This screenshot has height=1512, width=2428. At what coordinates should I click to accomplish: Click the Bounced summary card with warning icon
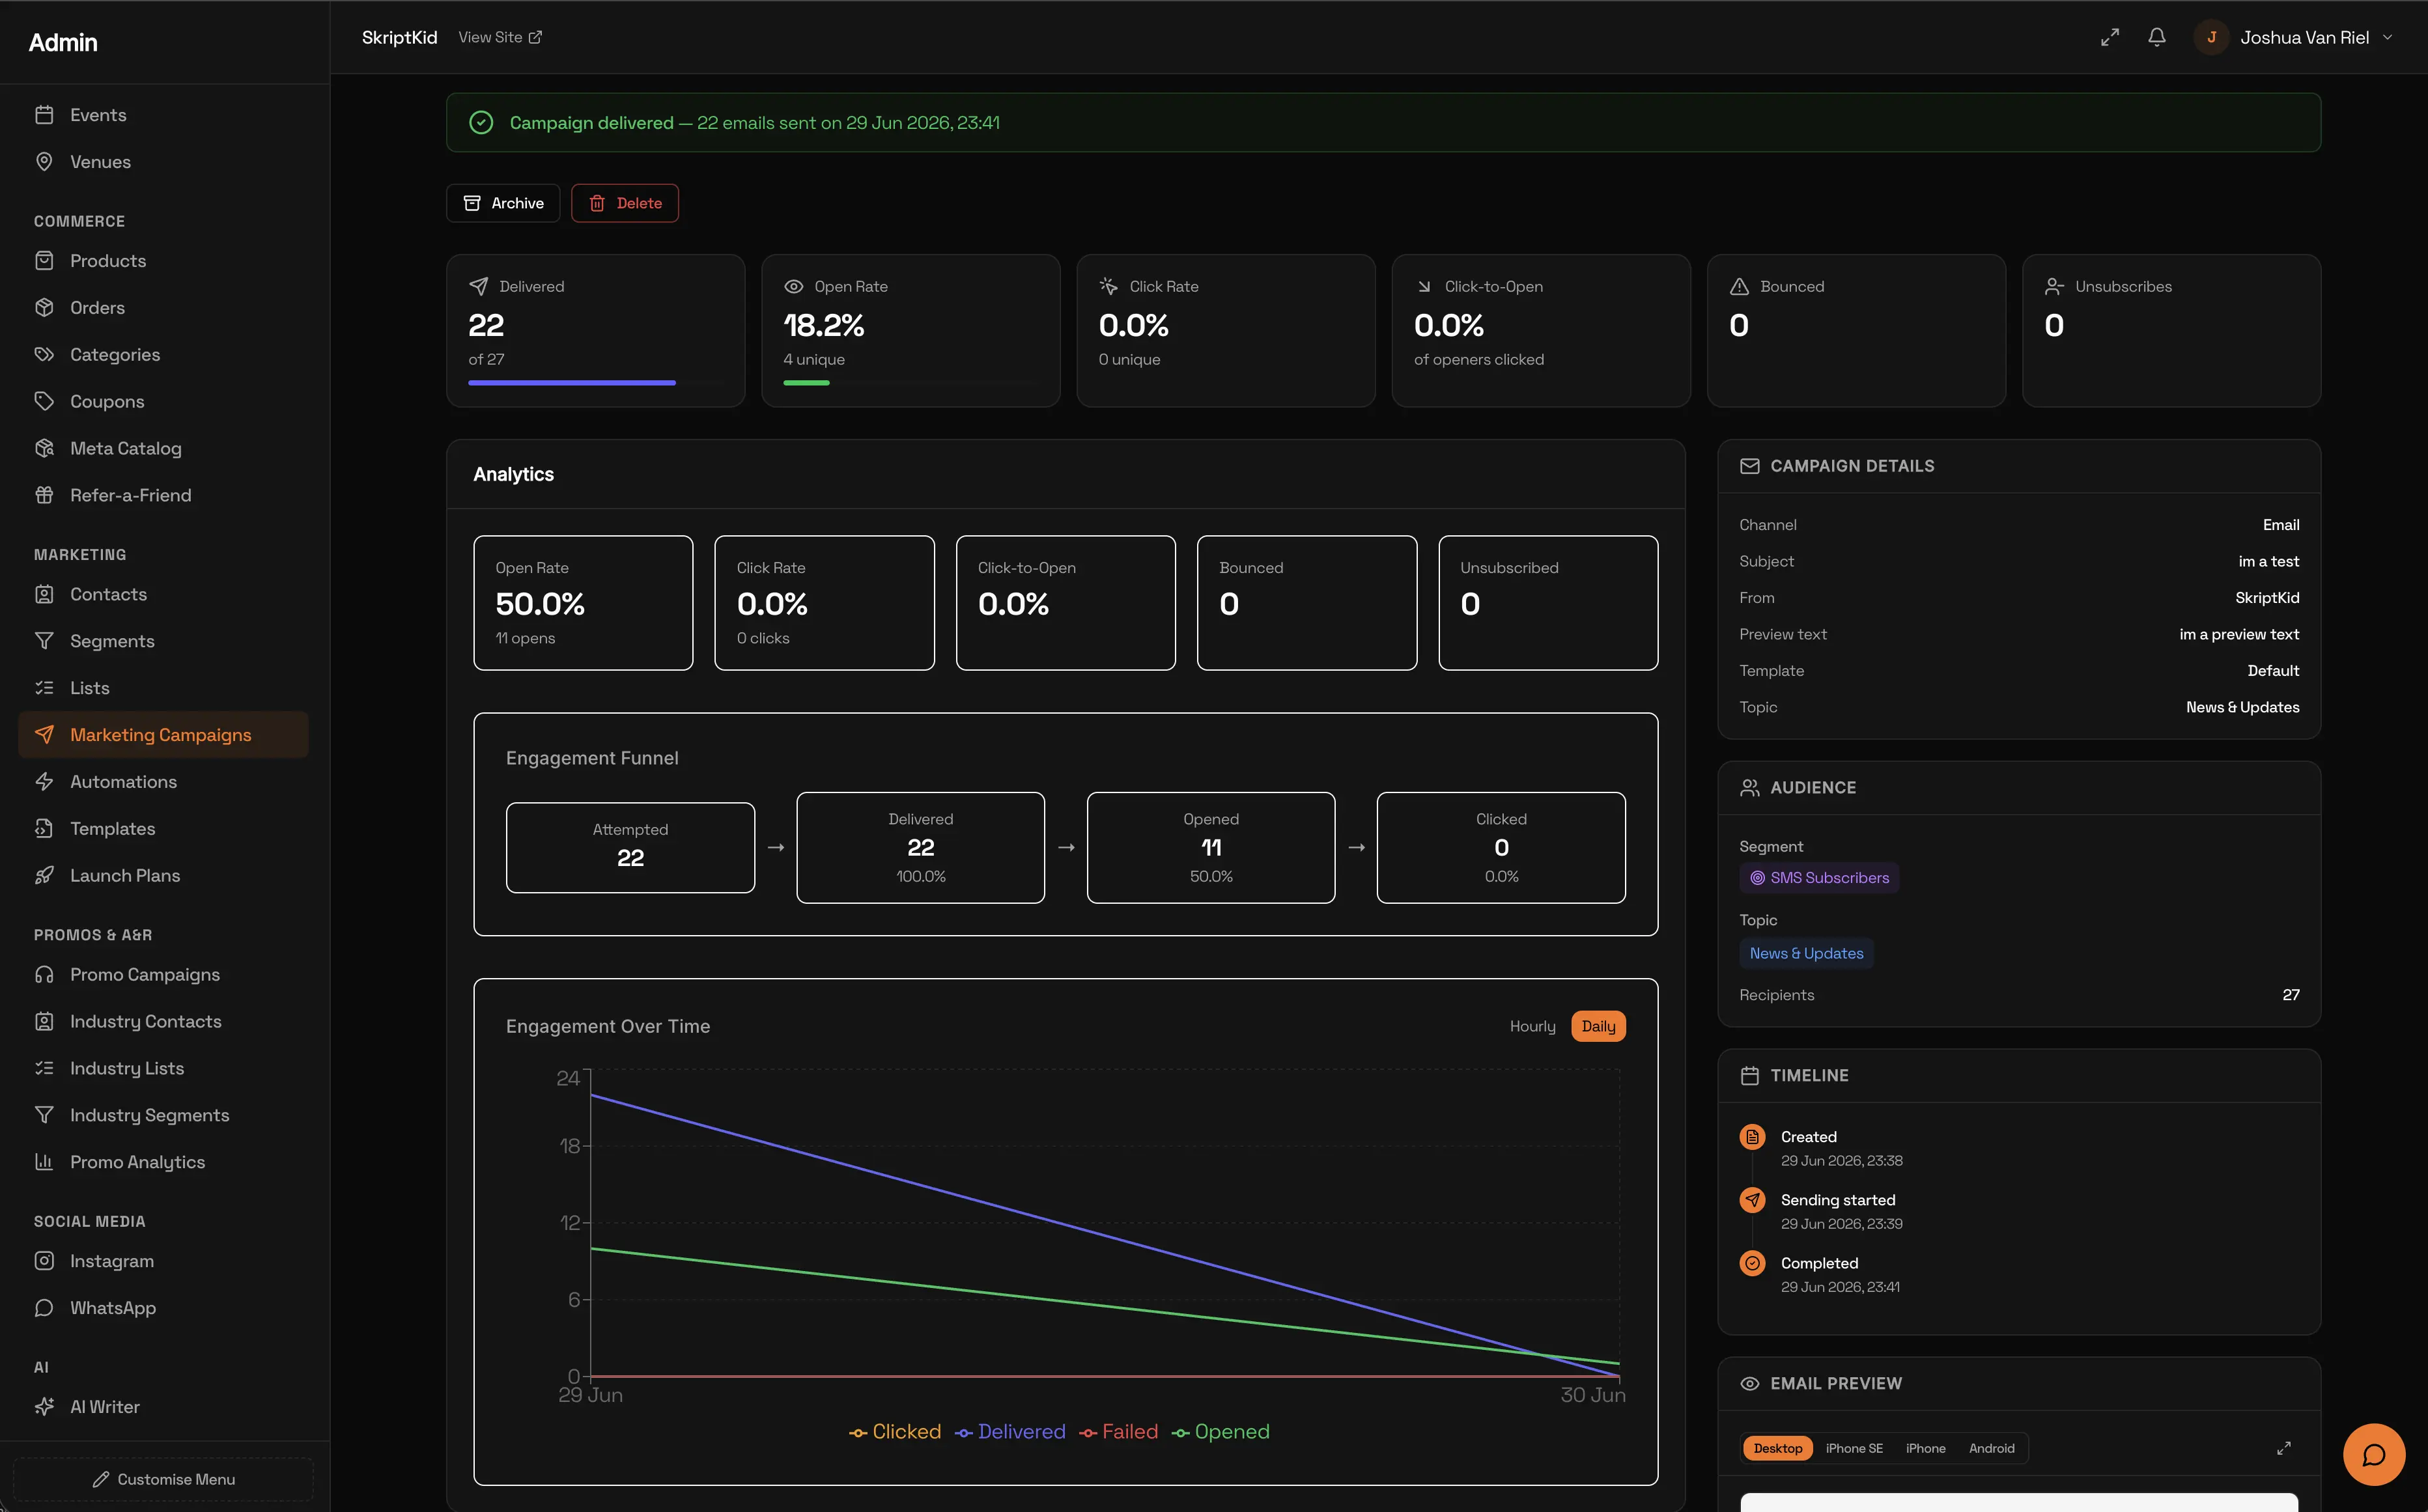point(1856,331)
